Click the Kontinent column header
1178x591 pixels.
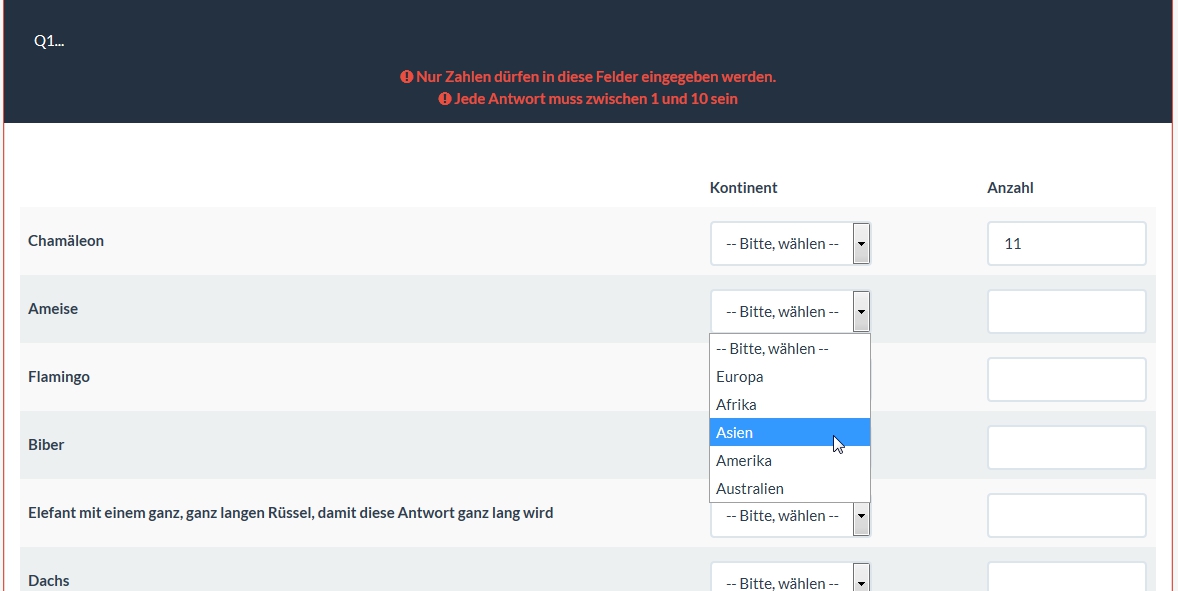click(x=743, y=188)
